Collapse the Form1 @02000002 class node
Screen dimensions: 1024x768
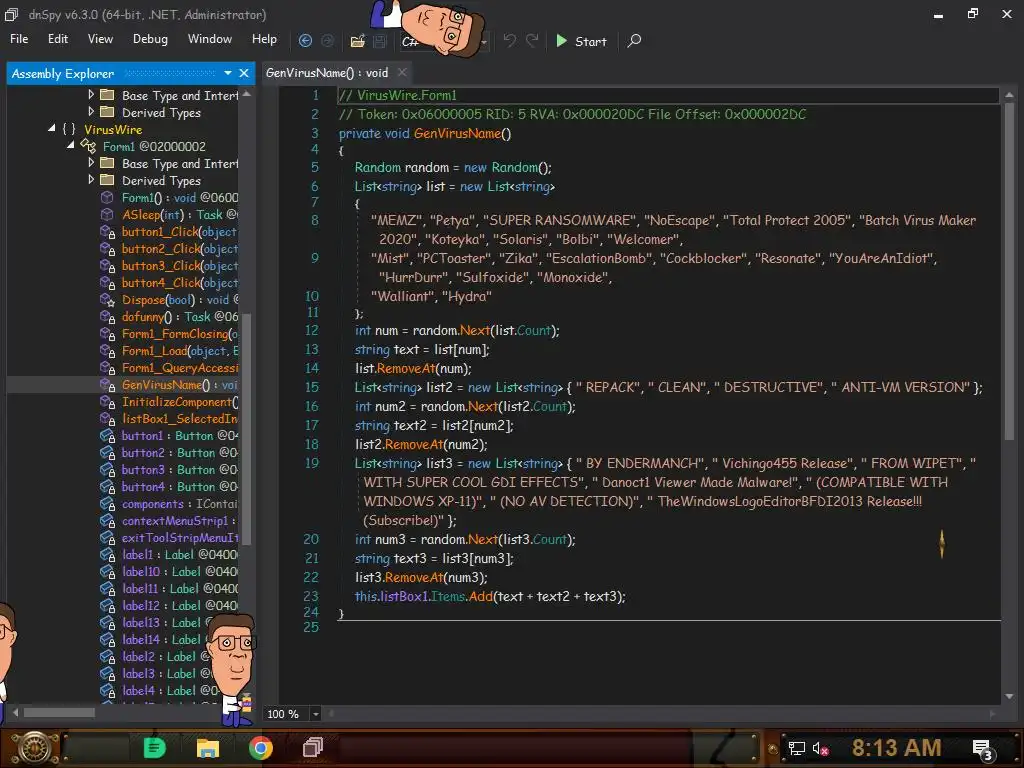tap(71, 145)
